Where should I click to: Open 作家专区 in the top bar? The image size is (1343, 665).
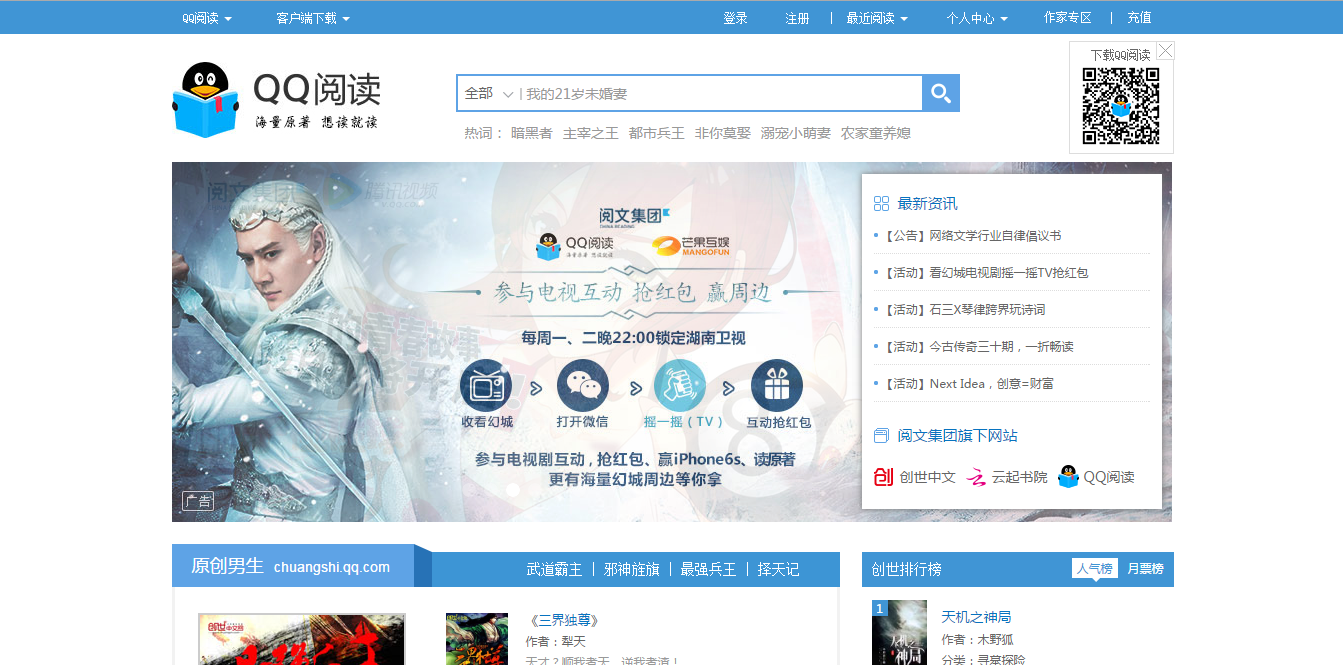[1068, 18]
